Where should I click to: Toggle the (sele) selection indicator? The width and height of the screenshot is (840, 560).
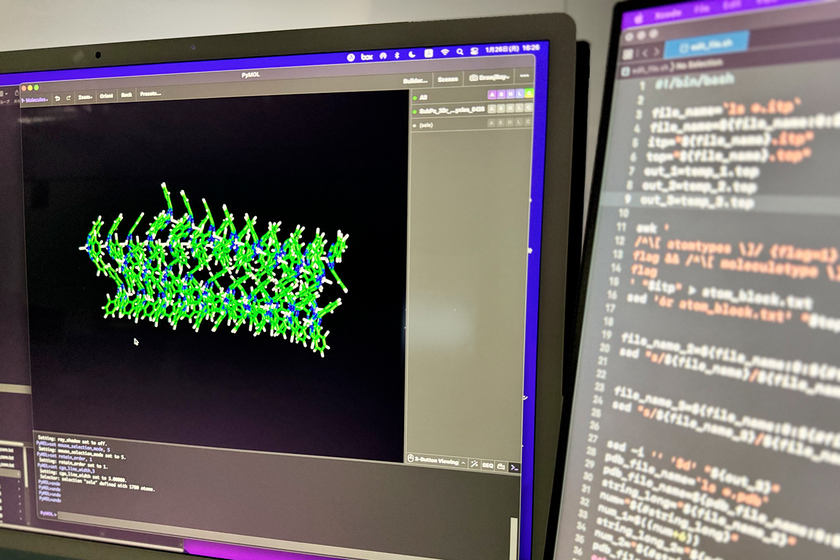coord(415,124)
